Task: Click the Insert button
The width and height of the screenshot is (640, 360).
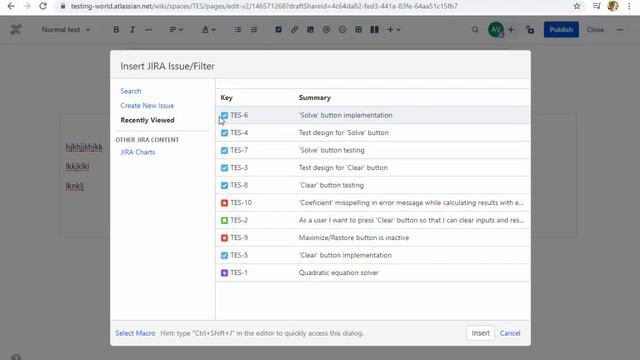Action: pos(480,333)
